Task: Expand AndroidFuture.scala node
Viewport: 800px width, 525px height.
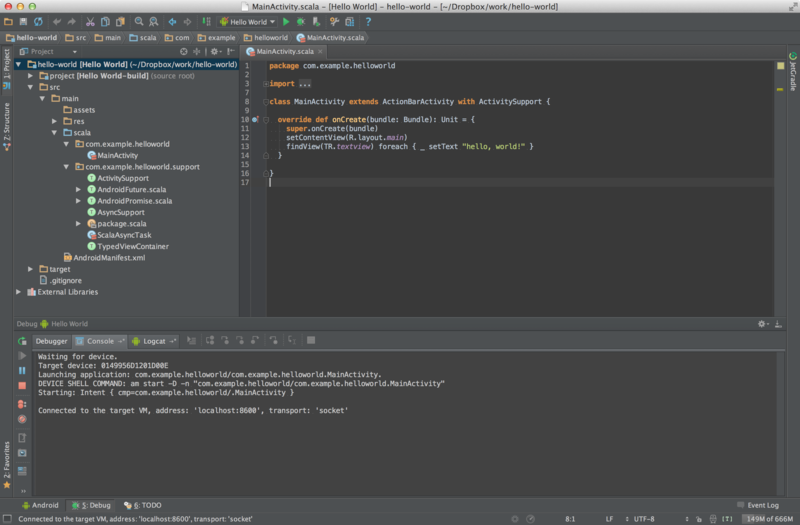Action: [x=79, y=189]
